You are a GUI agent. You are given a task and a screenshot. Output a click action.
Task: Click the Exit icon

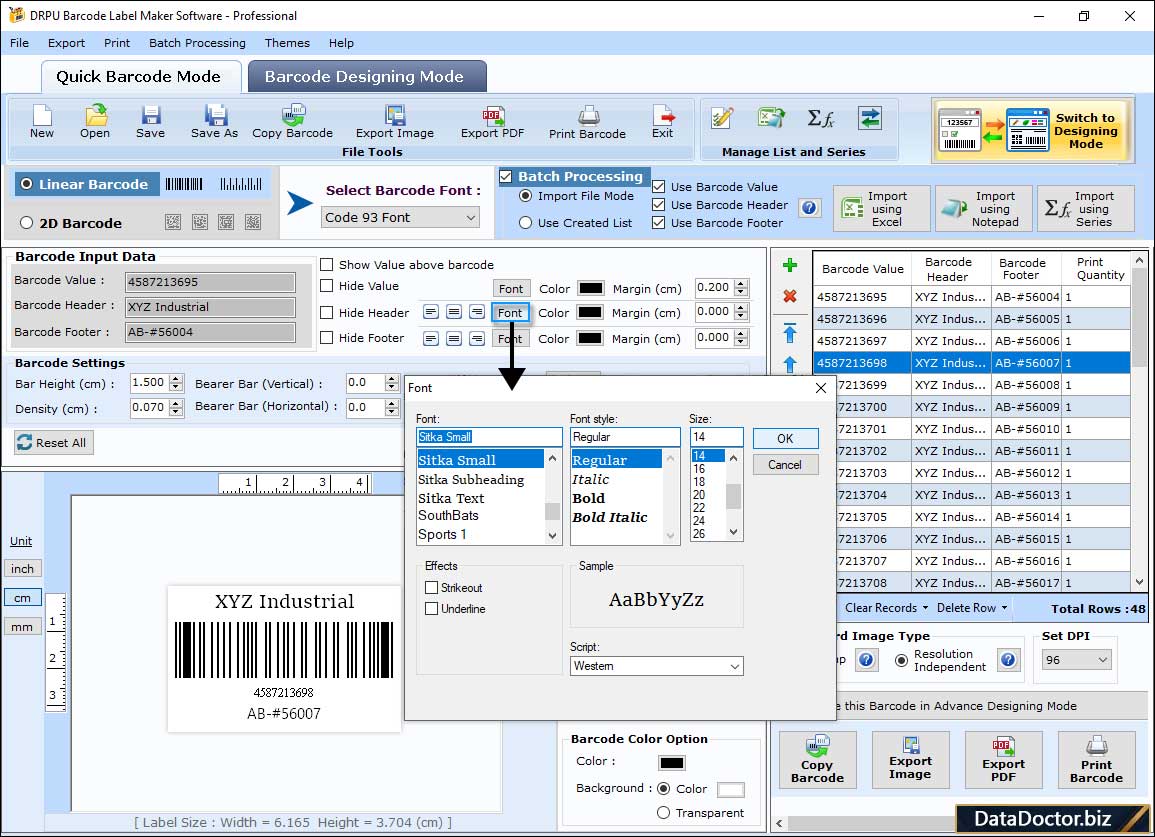tap(662, 122)
